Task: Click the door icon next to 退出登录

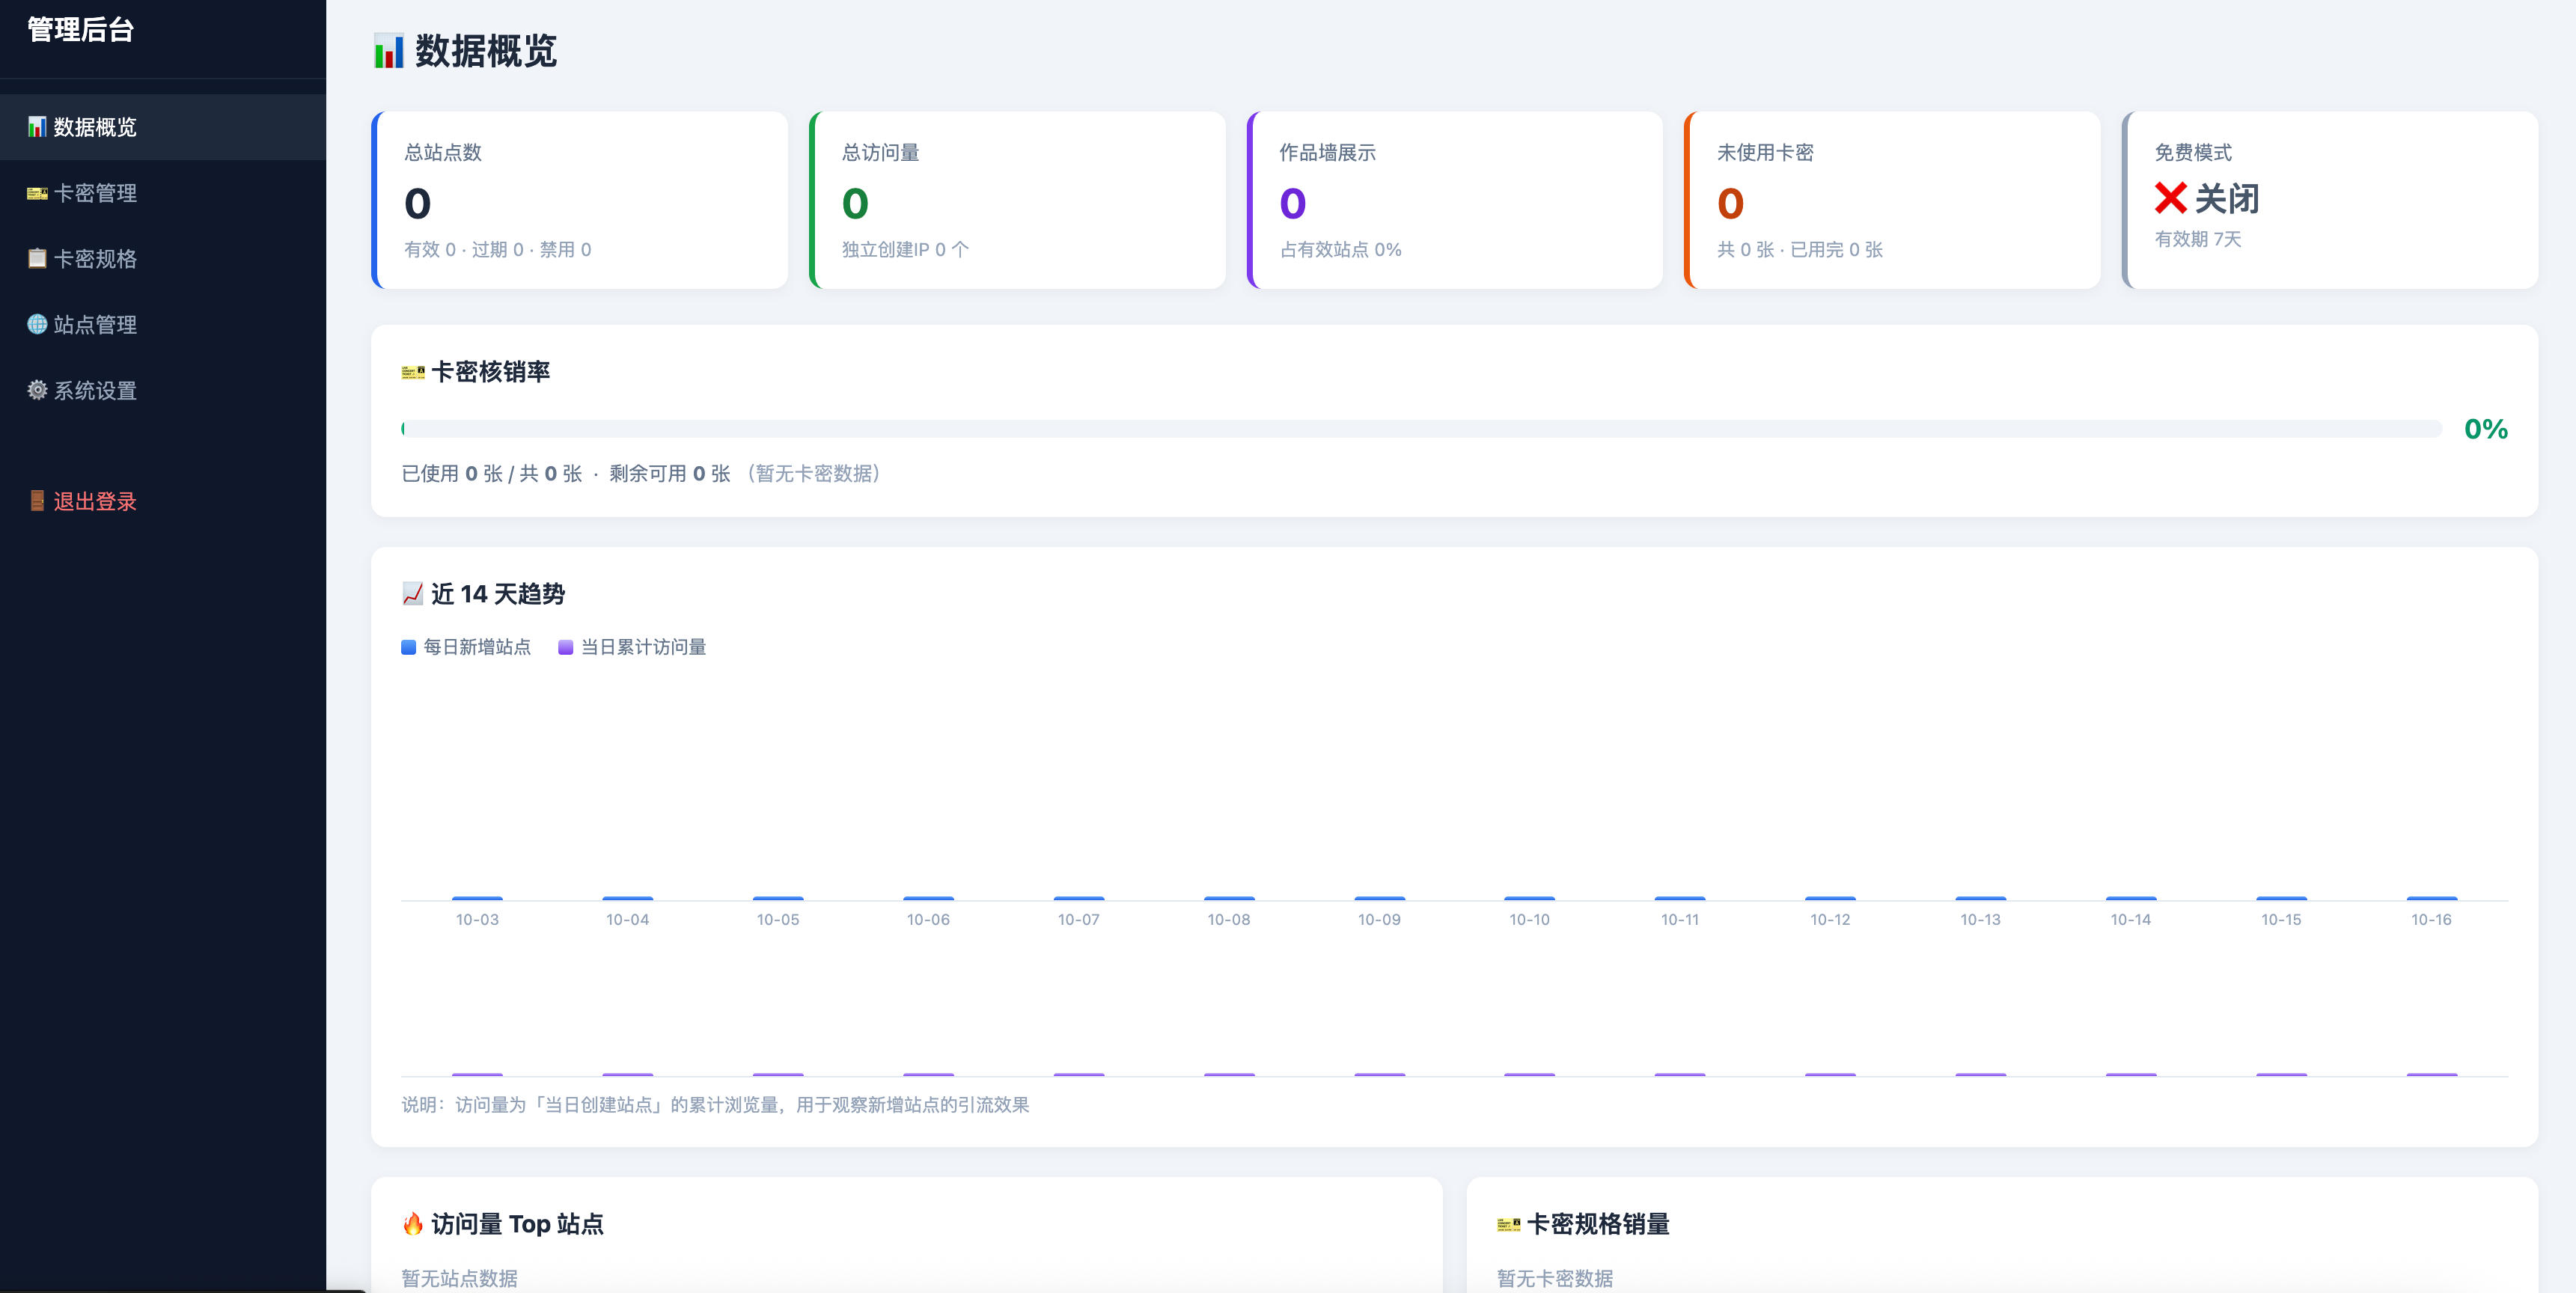Action: pyautogui.click(x=37, y=501)
